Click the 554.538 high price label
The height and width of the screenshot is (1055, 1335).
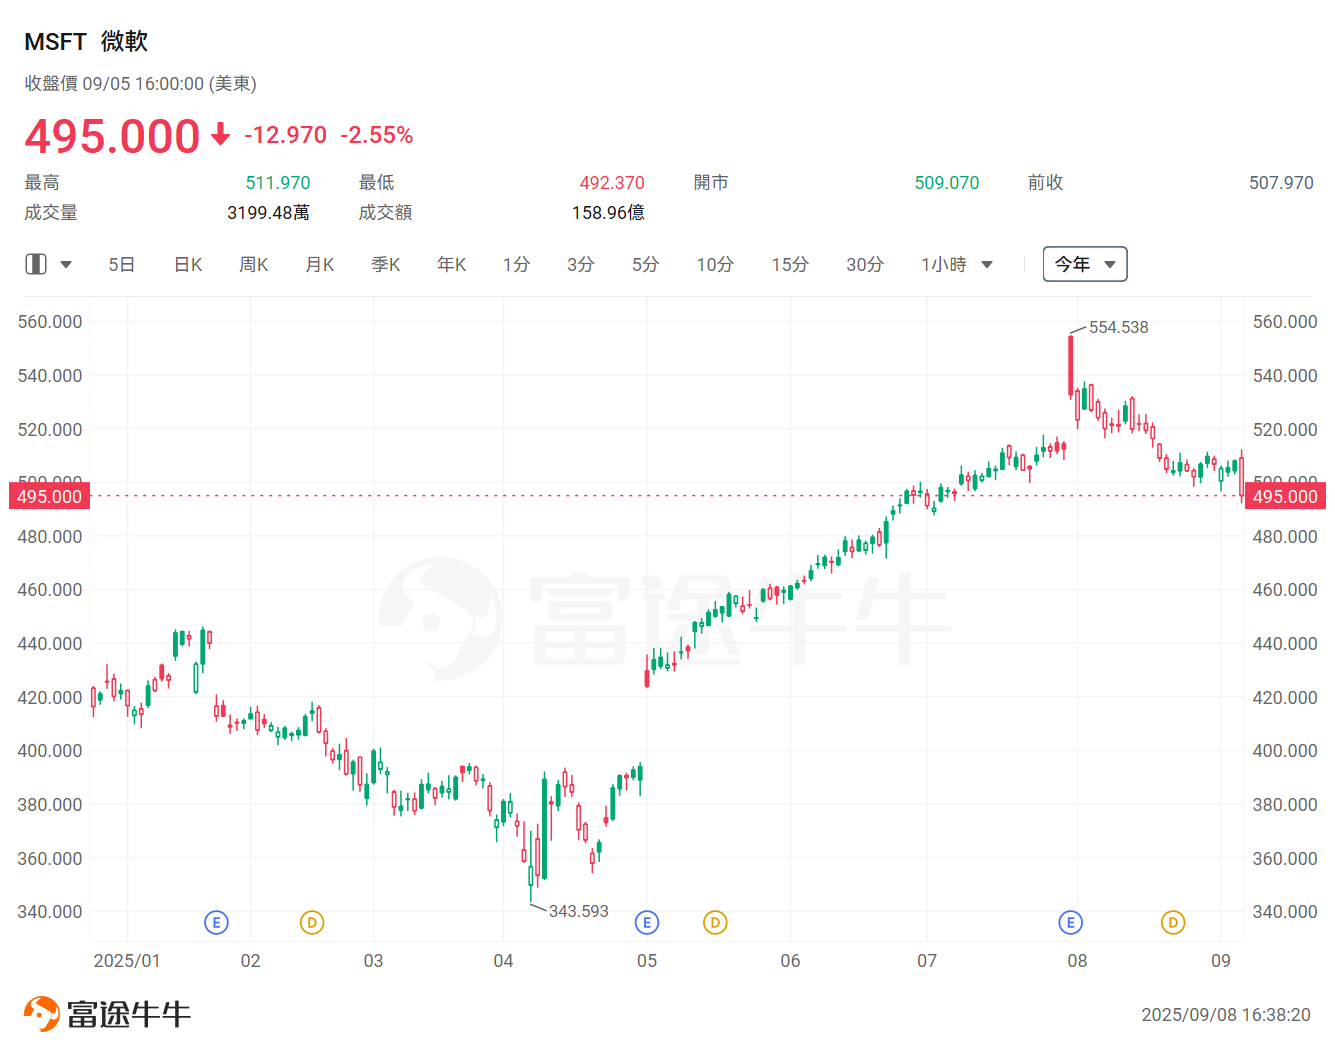tap(1118, 326)
